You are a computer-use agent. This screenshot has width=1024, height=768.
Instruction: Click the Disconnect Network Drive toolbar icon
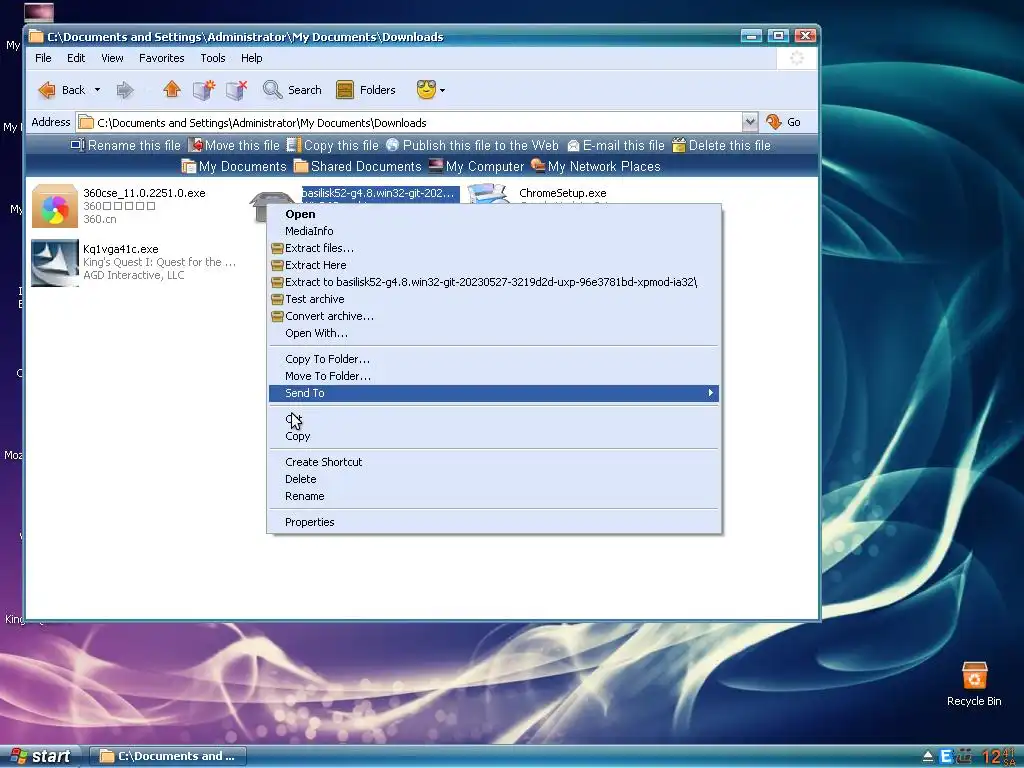pos(236,89)
